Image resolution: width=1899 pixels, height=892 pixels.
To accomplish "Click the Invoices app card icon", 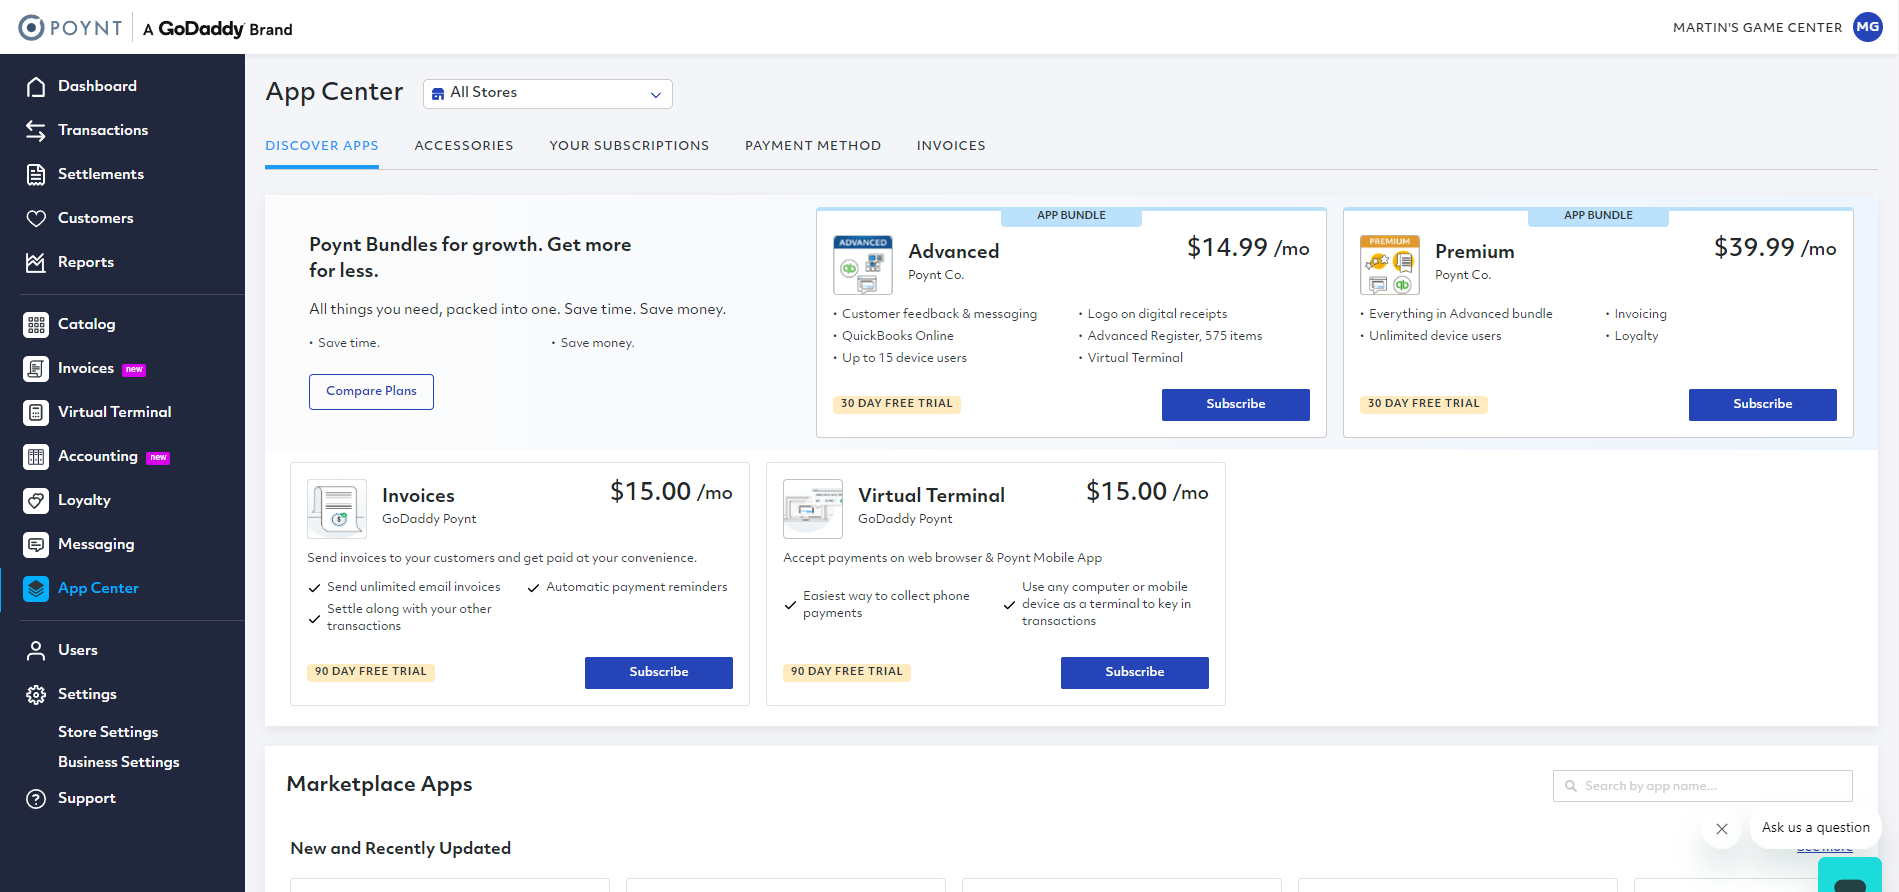I will pyautogui.click(x=337, y=509).
